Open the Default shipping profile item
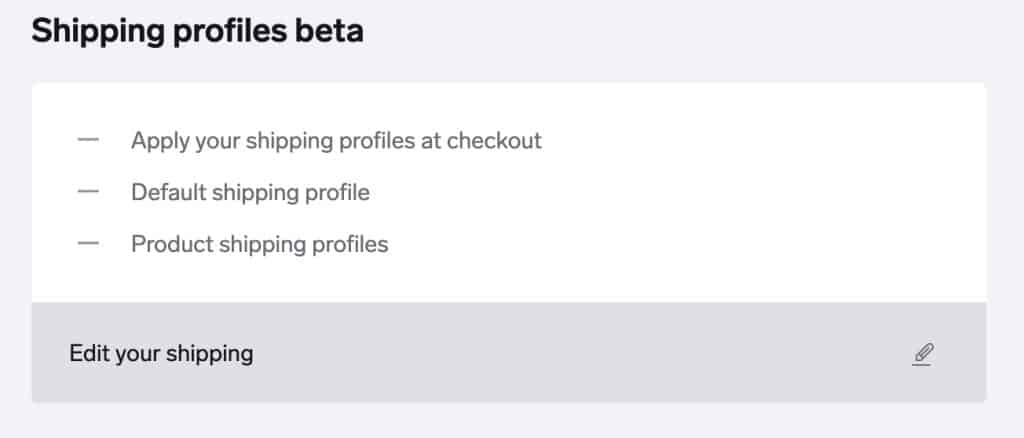The width and height of the screenshot is (1024, 438). click(x=250, y=193)
